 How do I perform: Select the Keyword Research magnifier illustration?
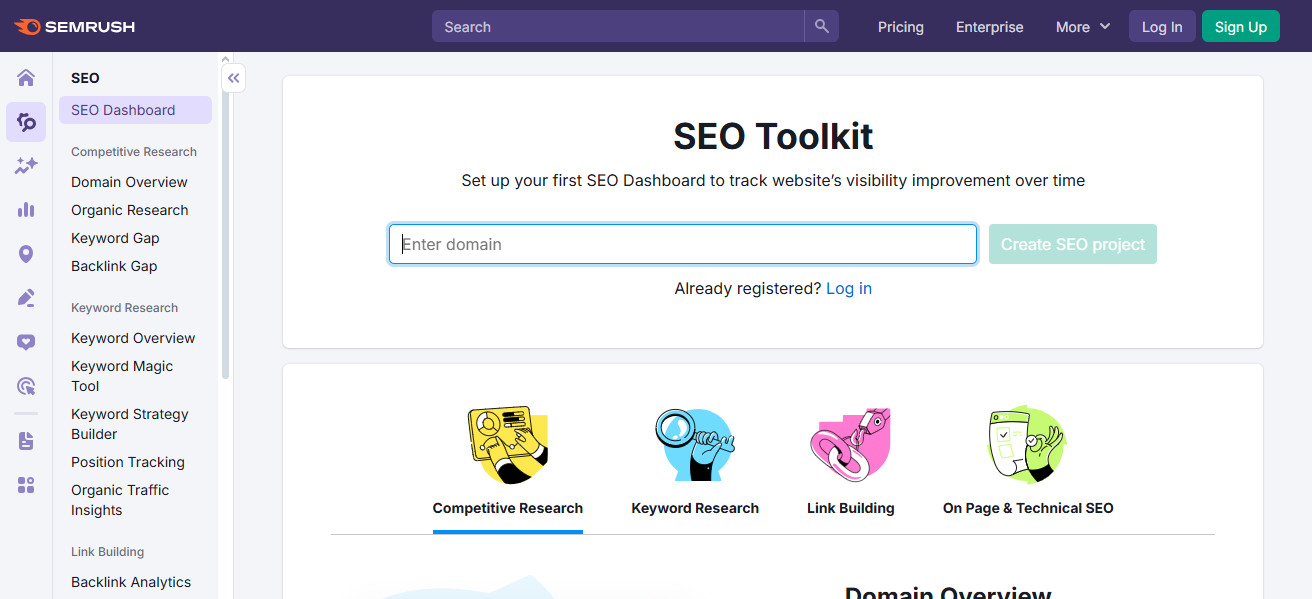tap(695, 445)
